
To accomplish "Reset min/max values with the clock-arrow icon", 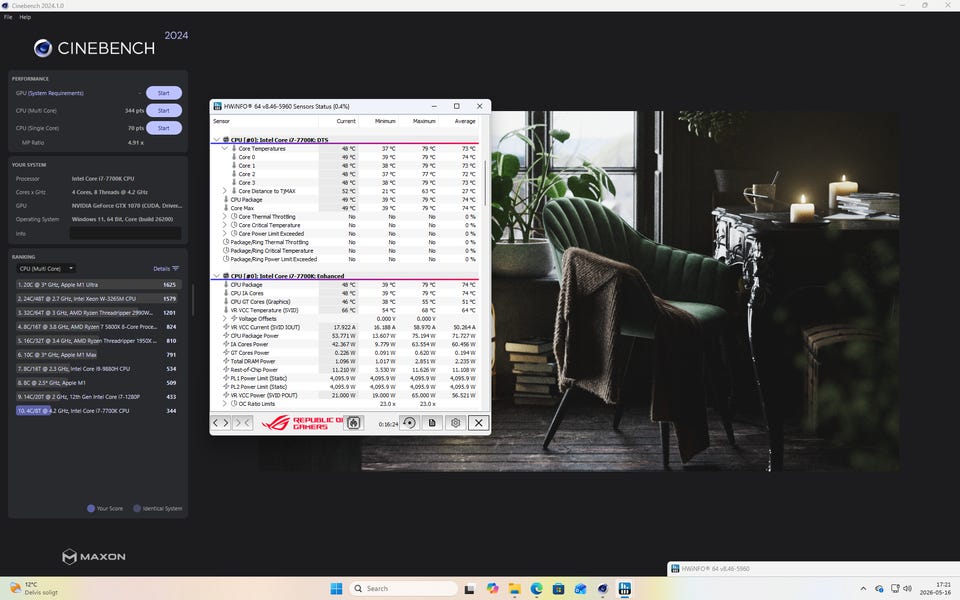I will pos(409,423).
